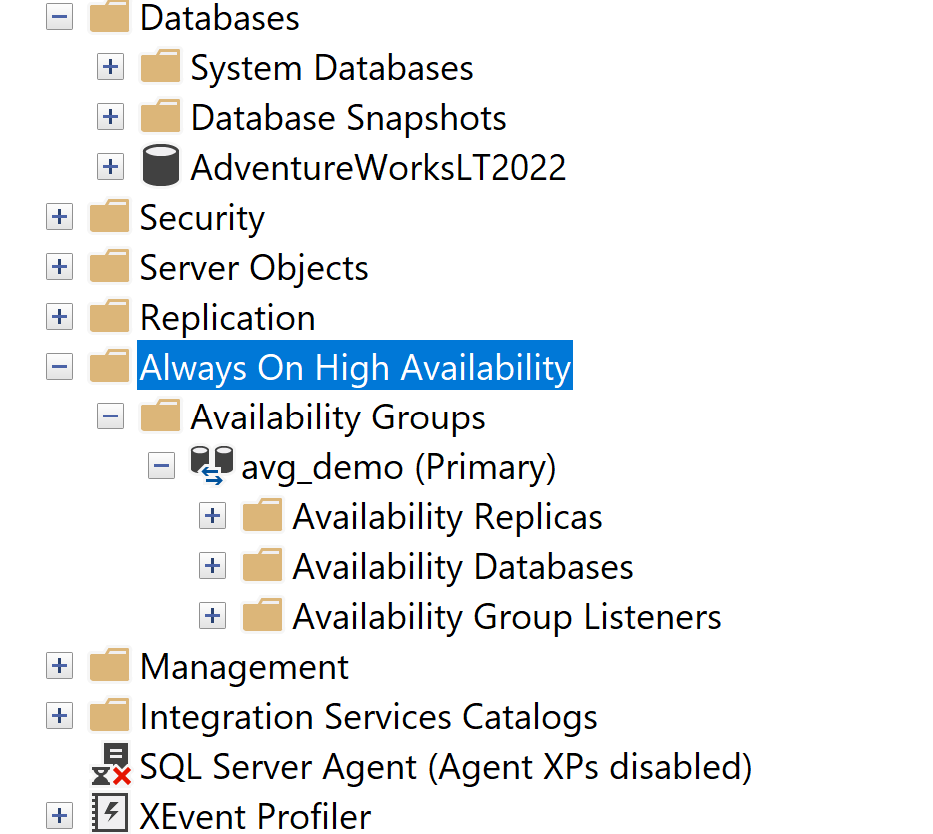The width and height of the screenshot is (933, 834).
Task: Select Availability Replicas label
Action: 447,517
